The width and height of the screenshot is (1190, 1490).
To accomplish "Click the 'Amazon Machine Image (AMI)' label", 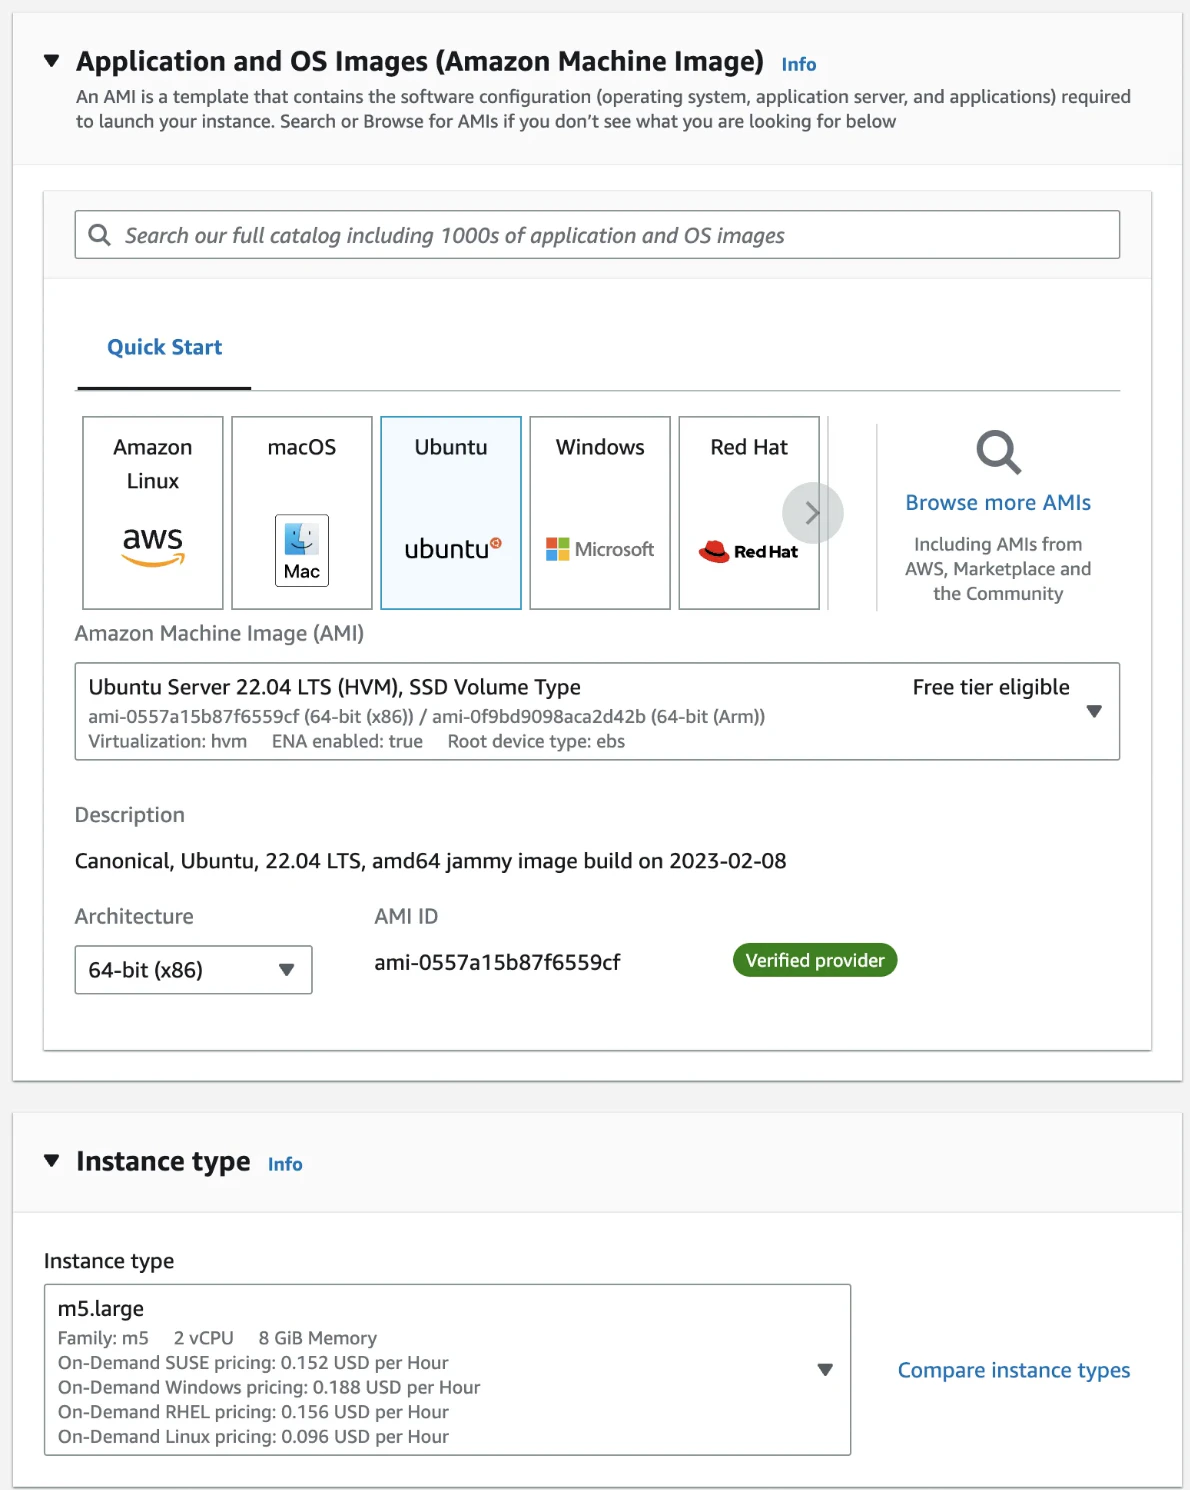I will point(219,633).
